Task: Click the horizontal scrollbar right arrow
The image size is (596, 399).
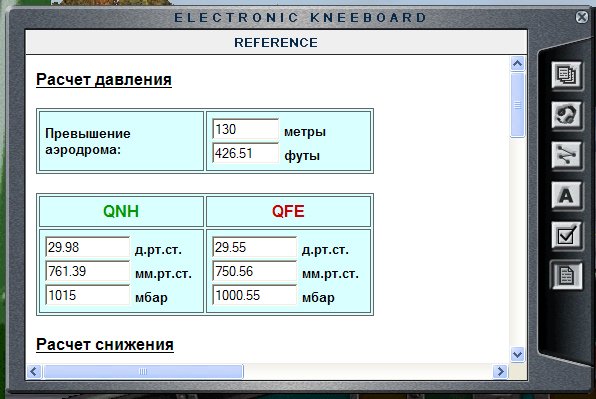Action: pos(500,371)
